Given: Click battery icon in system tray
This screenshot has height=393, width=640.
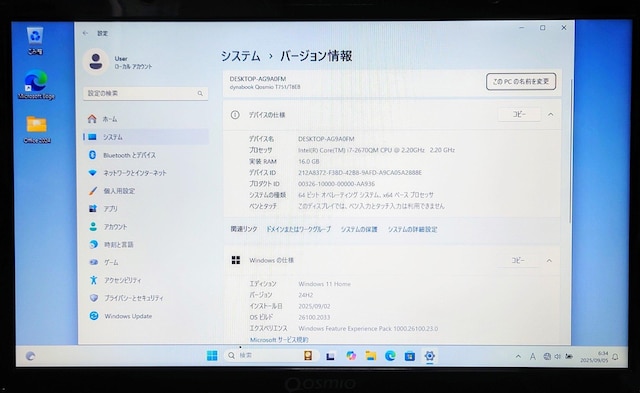Looking at the screenshot, I should pos(569,357).
